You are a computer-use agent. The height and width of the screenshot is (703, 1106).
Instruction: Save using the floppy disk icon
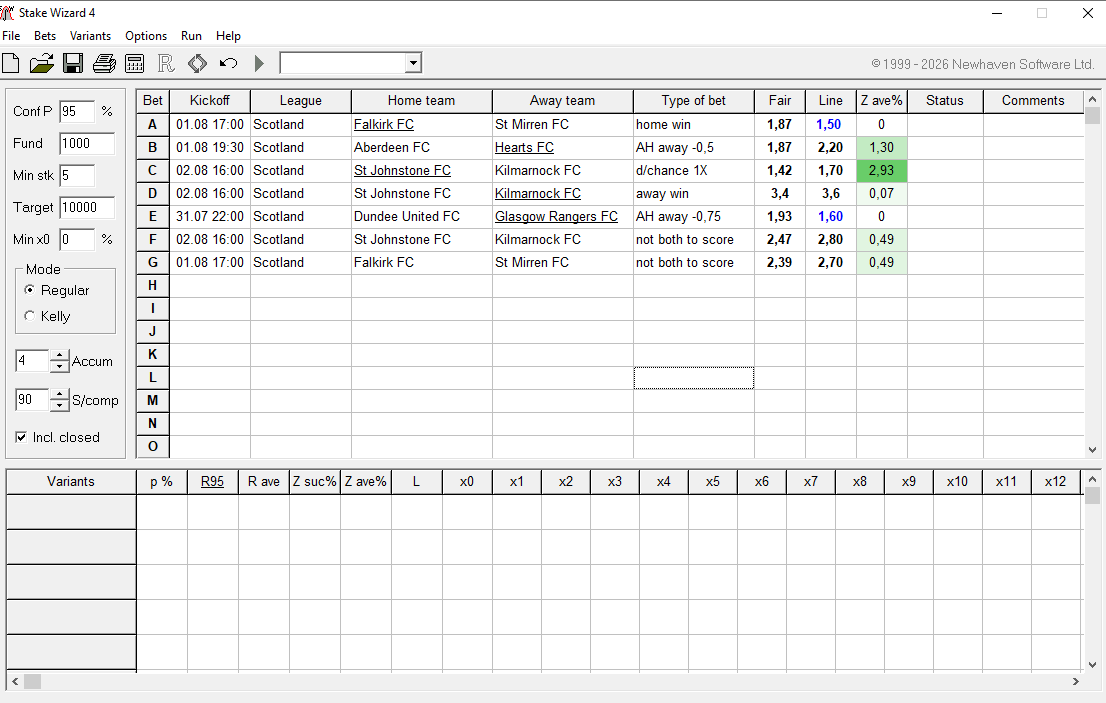(x=73, y=63)
